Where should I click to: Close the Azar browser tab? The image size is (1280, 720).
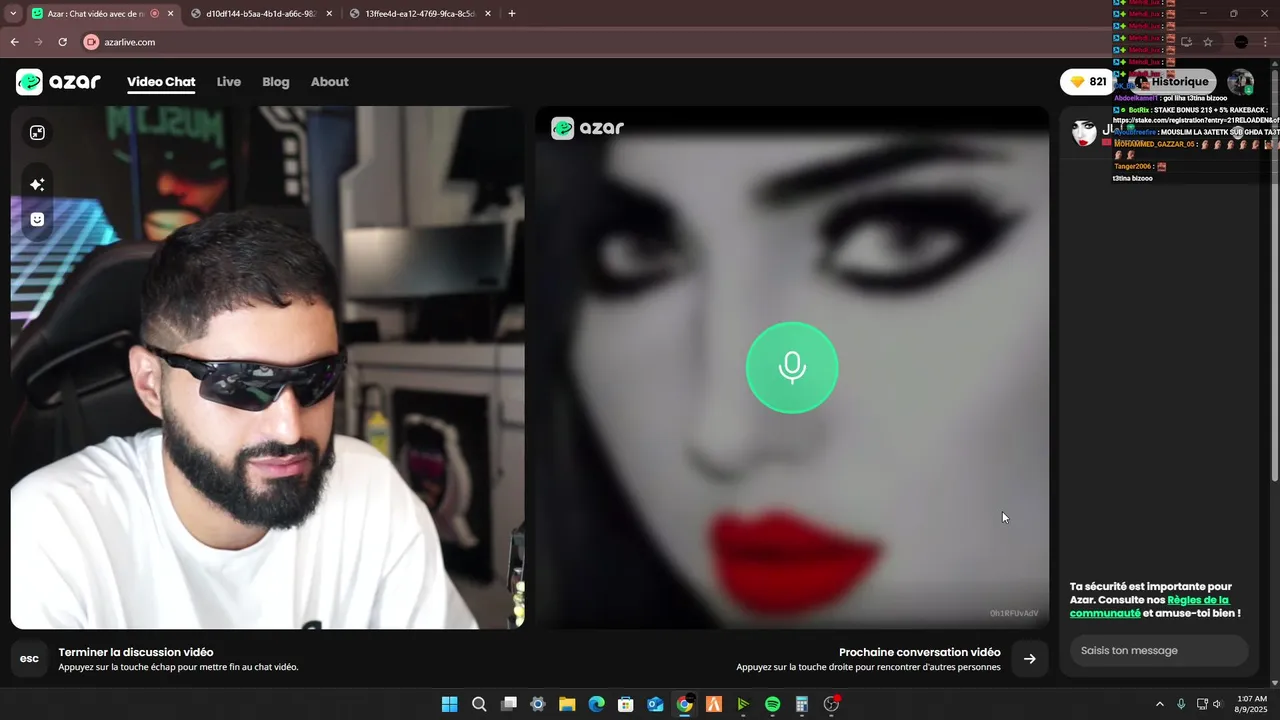(x=170, y=14)
